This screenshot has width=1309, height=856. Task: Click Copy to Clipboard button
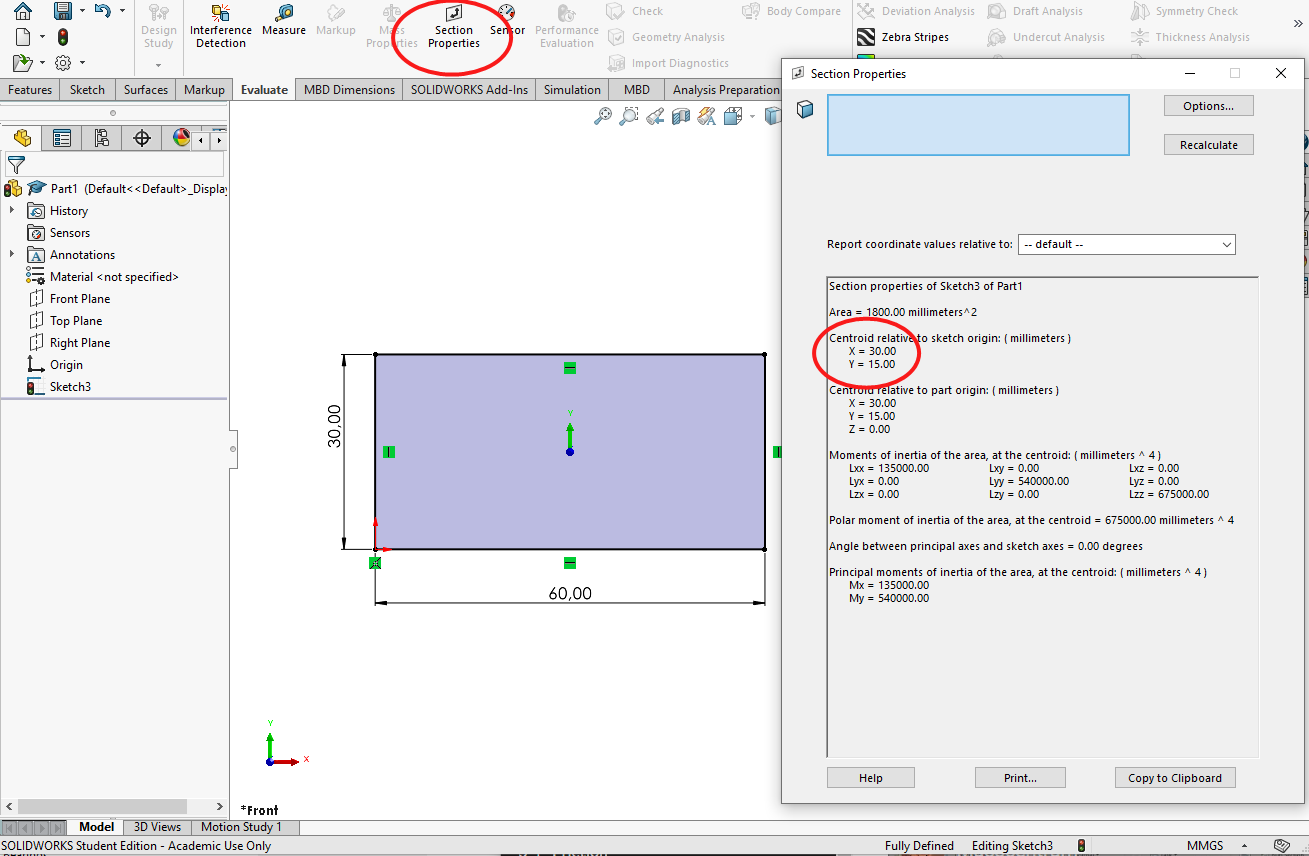coord(1174,778)
